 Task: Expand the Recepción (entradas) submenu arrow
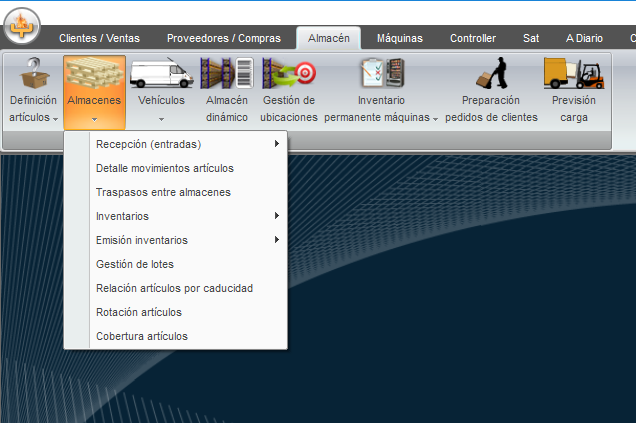pos(277,144)
